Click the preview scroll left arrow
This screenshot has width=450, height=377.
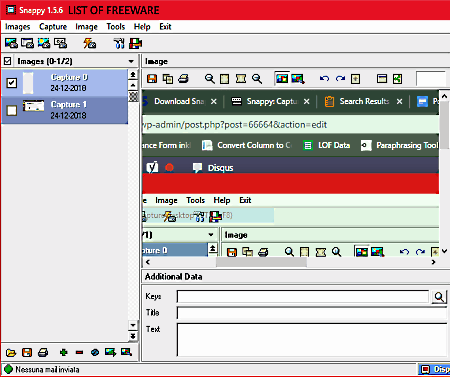point(148,262)
